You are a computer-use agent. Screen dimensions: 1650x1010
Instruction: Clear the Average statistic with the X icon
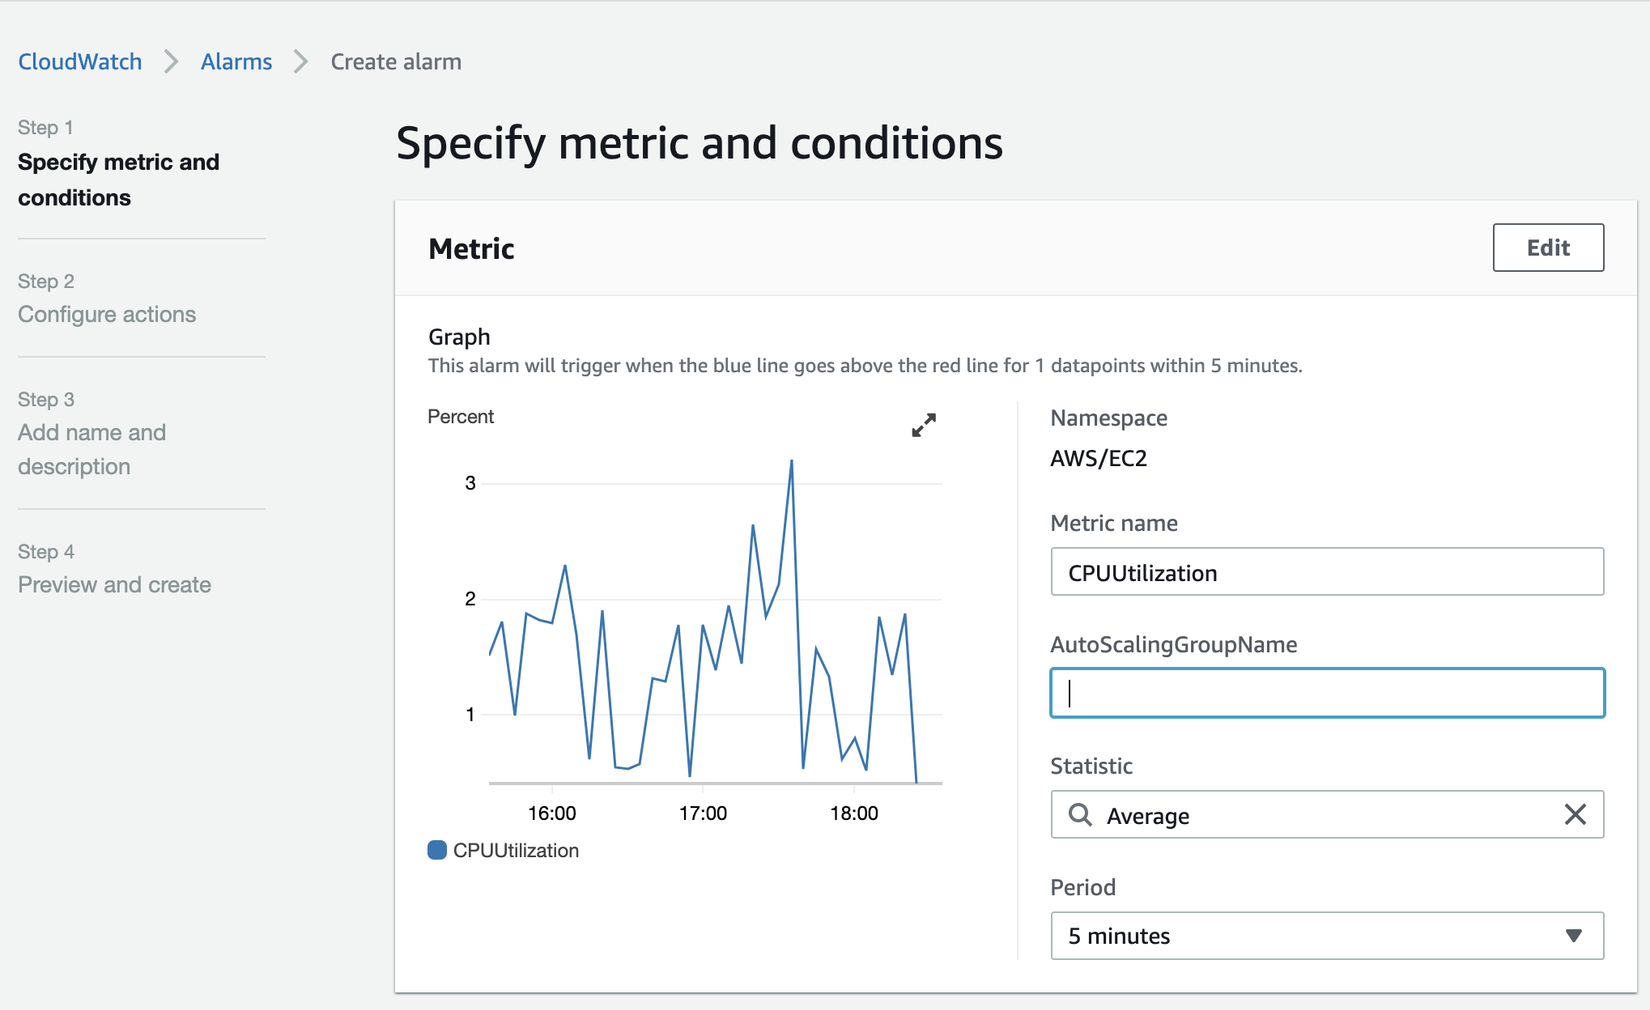tap(1575, 815)
